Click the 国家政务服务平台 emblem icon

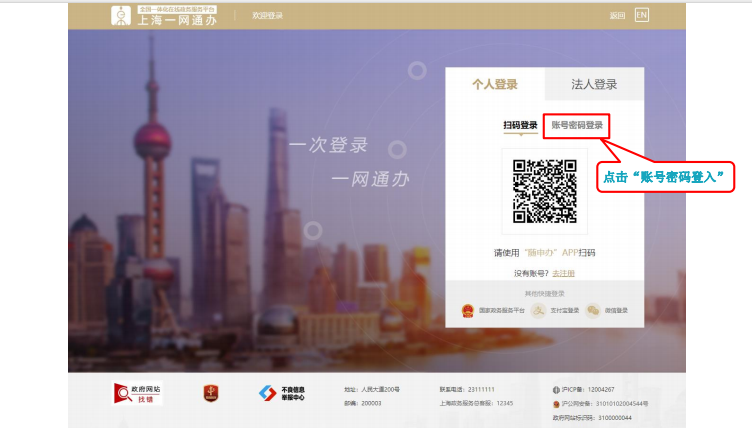coord(467,310)
